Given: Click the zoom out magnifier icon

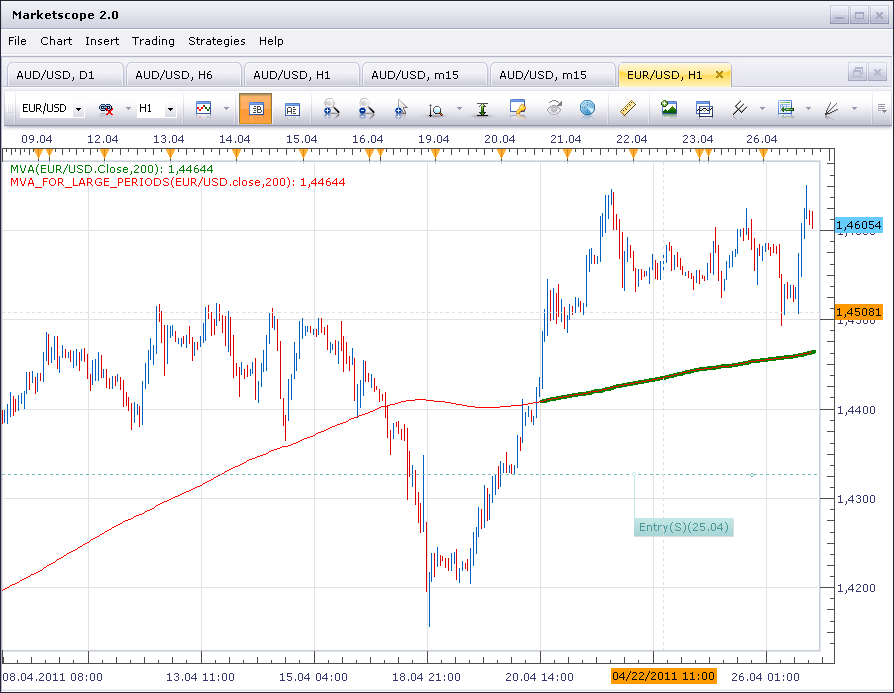Looking at the screenshot, I should (x=366, y=108).
